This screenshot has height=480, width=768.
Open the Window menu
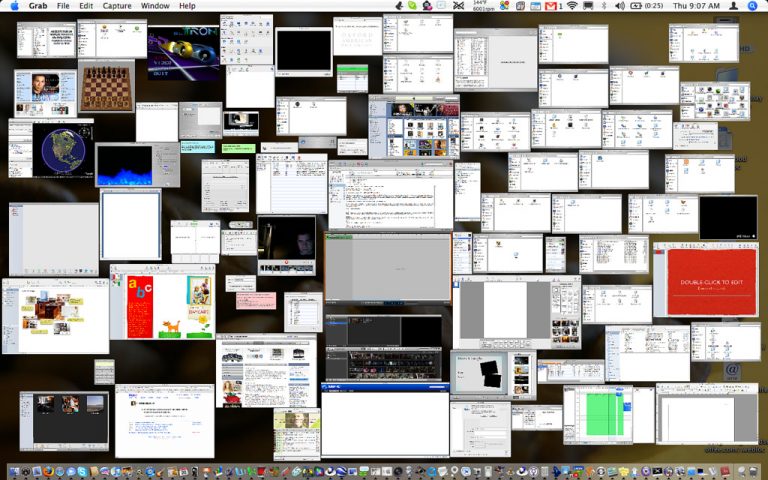tap(155, 6)
